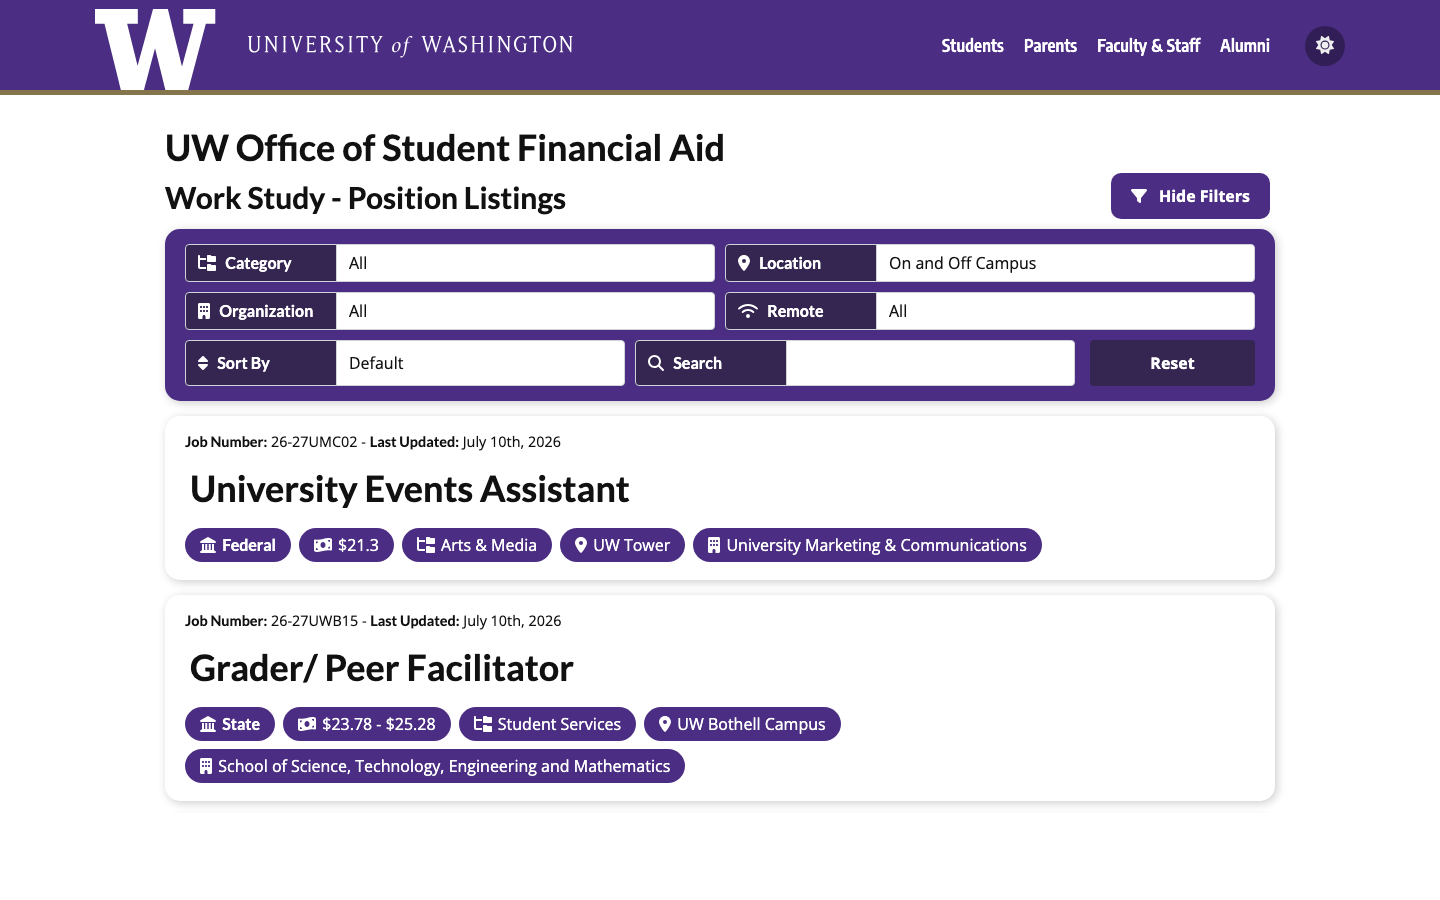The width and height of the screenshot is (1440, 900).
Task: Click the money icon on $21.3 tag
Action: [323, 545]
